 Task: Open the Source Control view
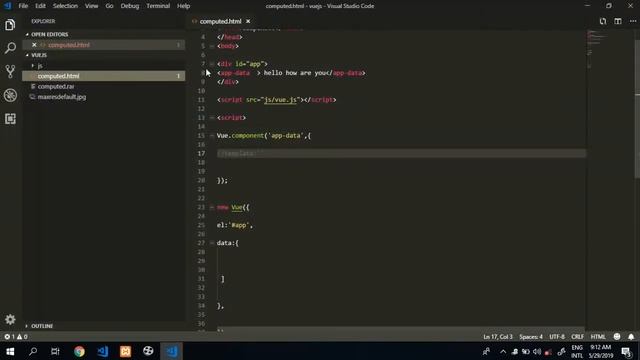[x=10, y=71]
